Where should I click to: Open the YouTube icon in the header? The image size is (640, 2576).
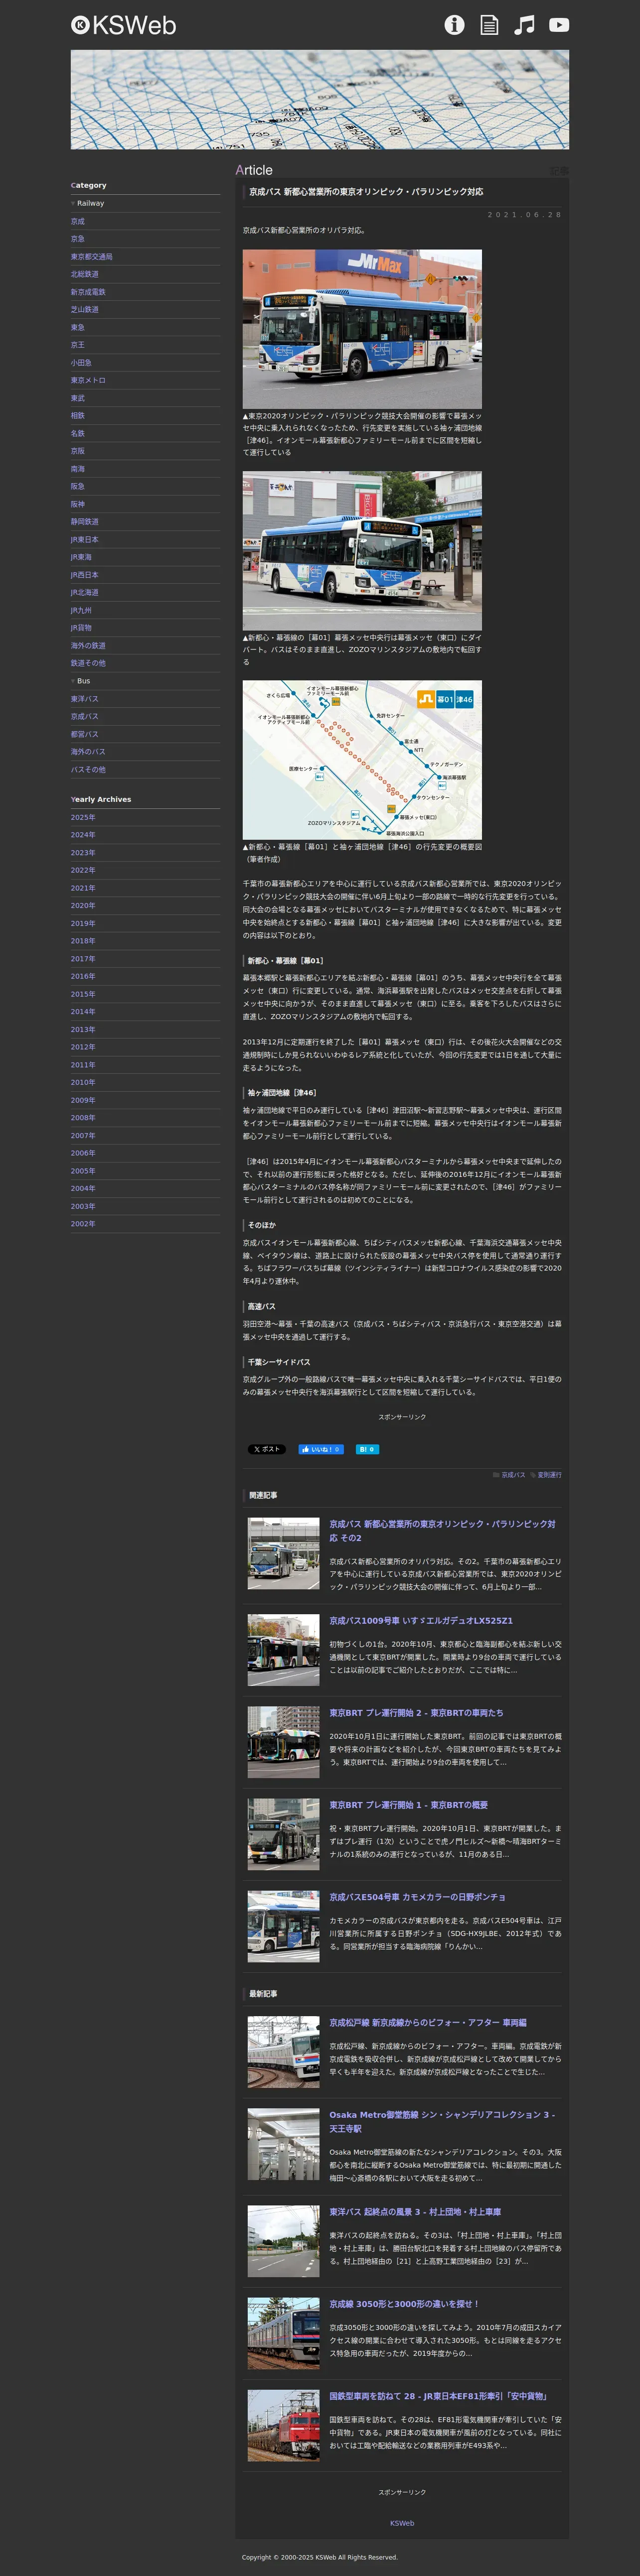coord(559,25)
